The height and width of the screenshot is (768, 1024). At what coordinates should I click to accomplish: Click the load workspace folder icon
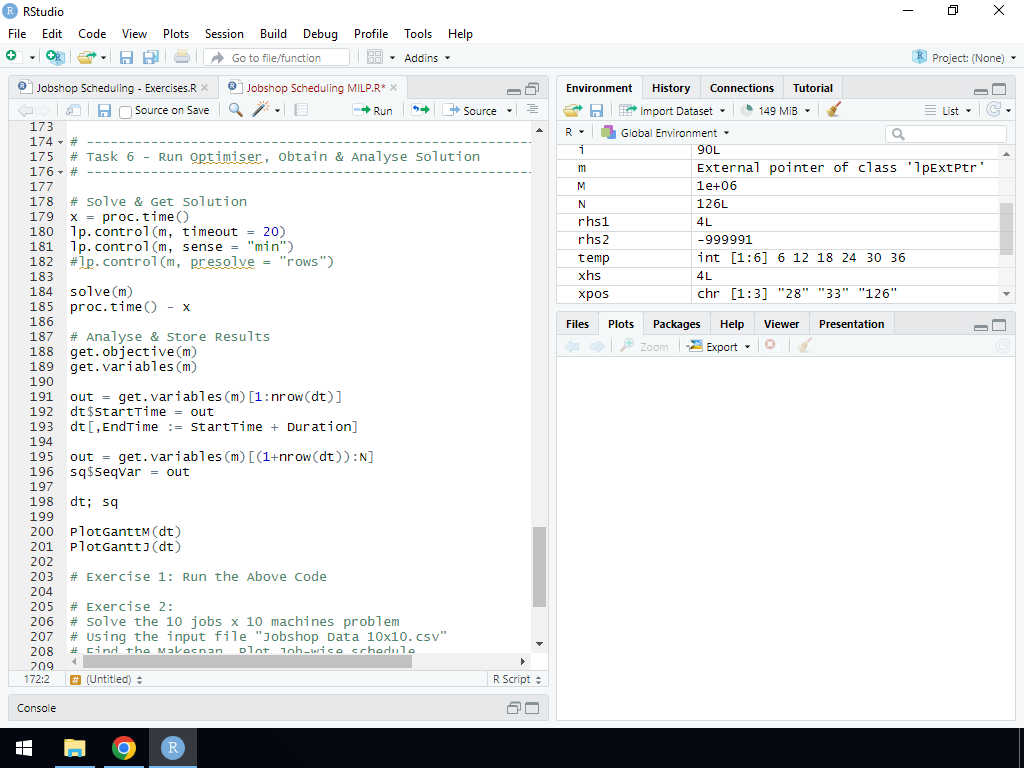tap(572, 110)
